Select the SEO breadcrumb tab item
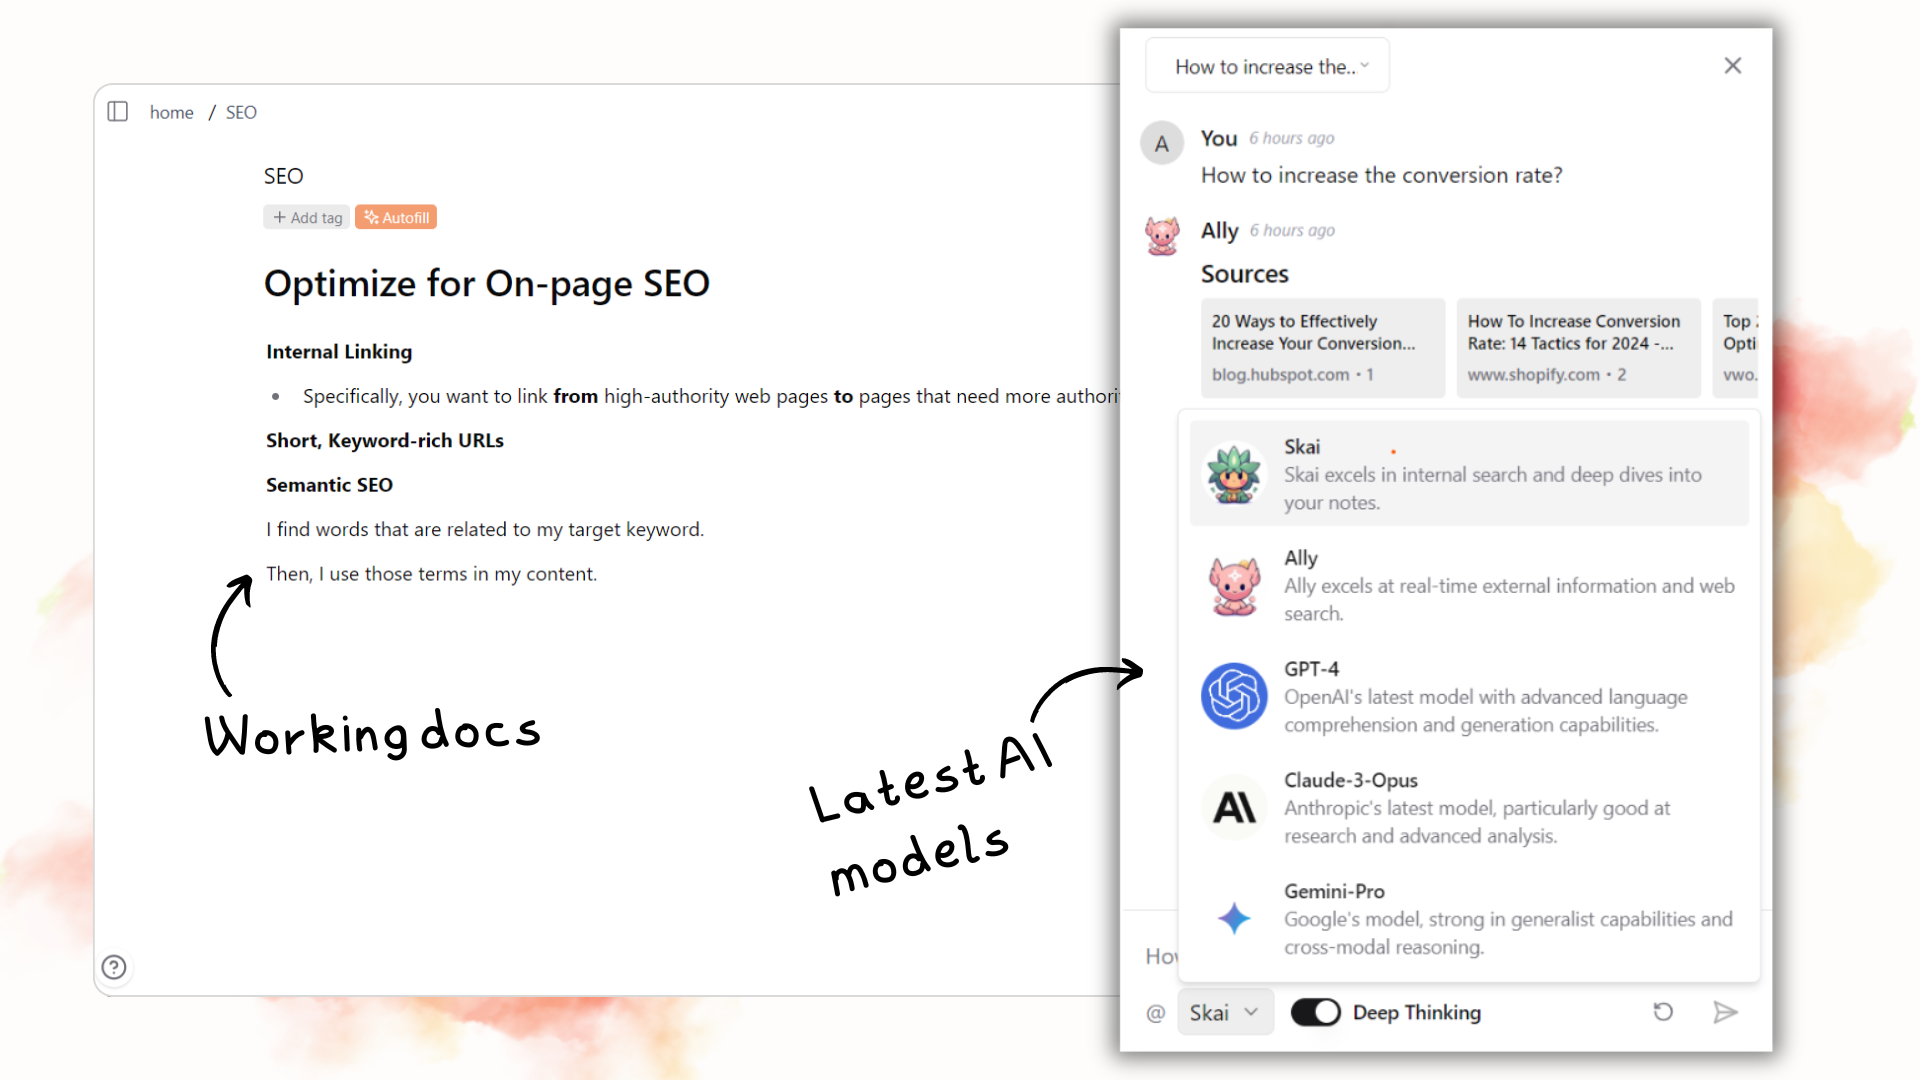The image size is (1920, 1080). 240,112
